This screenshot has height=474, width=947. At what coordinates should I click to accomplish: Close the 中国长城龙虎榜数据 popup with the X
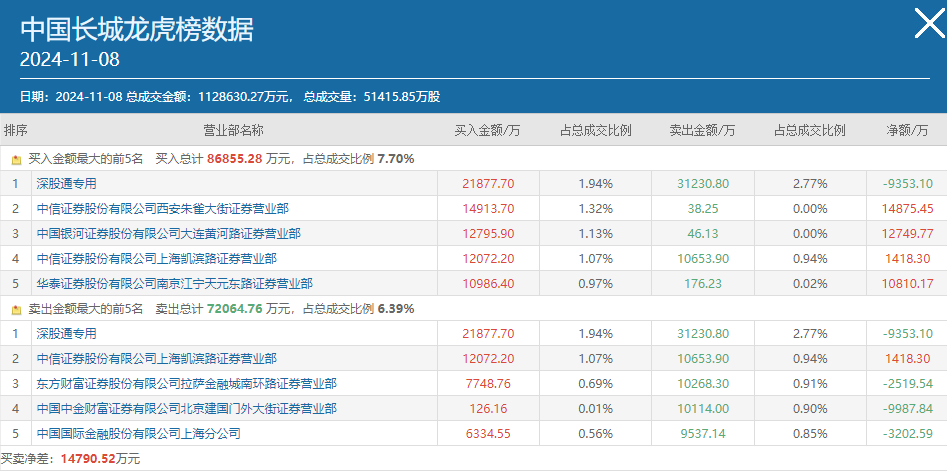coord(929,24)
